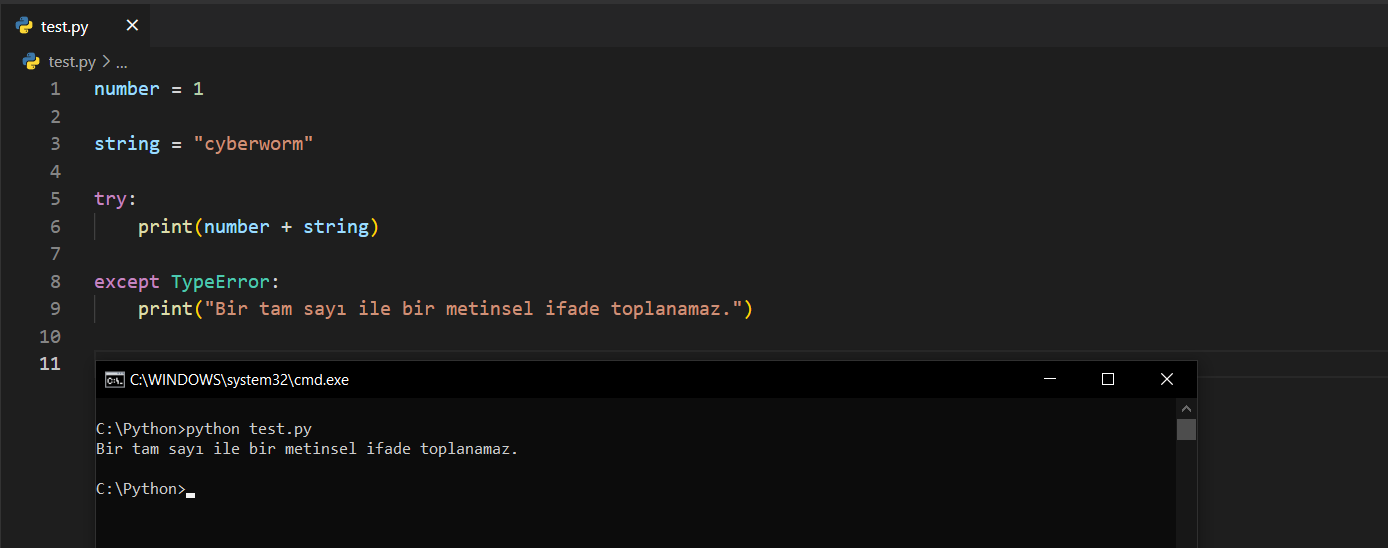The width and height of the screenshot is (1388, 548).
Task: Click test.py in the breadcrumb path
Action: click(72, 61)
